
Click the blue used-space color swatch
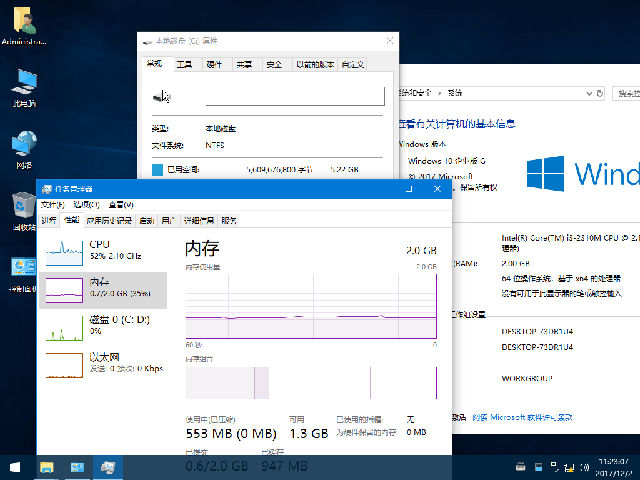coord(158,170)
